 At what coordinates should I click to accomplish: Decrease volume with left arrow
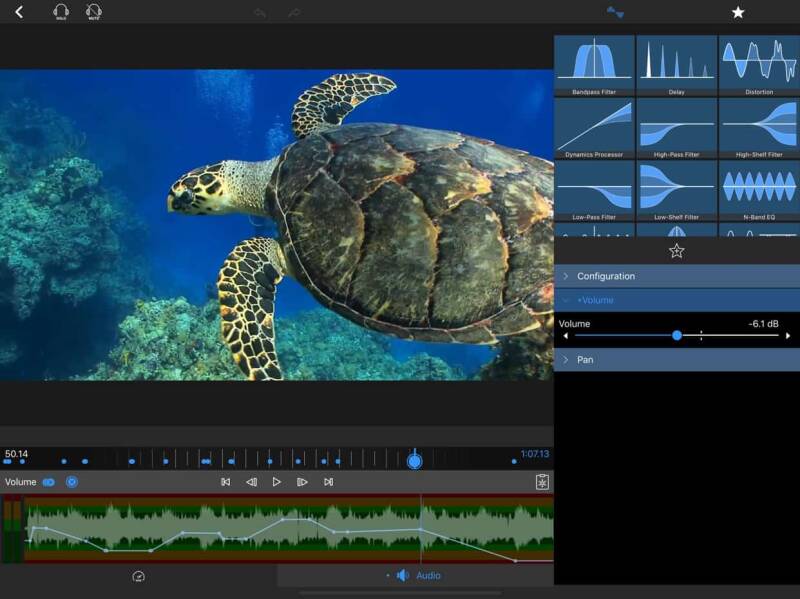pyautogui.click(x=565, y=336)
